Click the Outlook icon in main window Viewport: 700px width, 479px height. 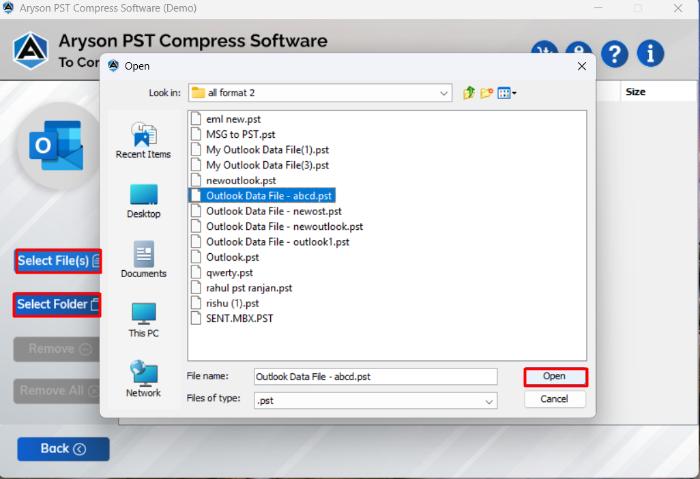coord(56,146)
